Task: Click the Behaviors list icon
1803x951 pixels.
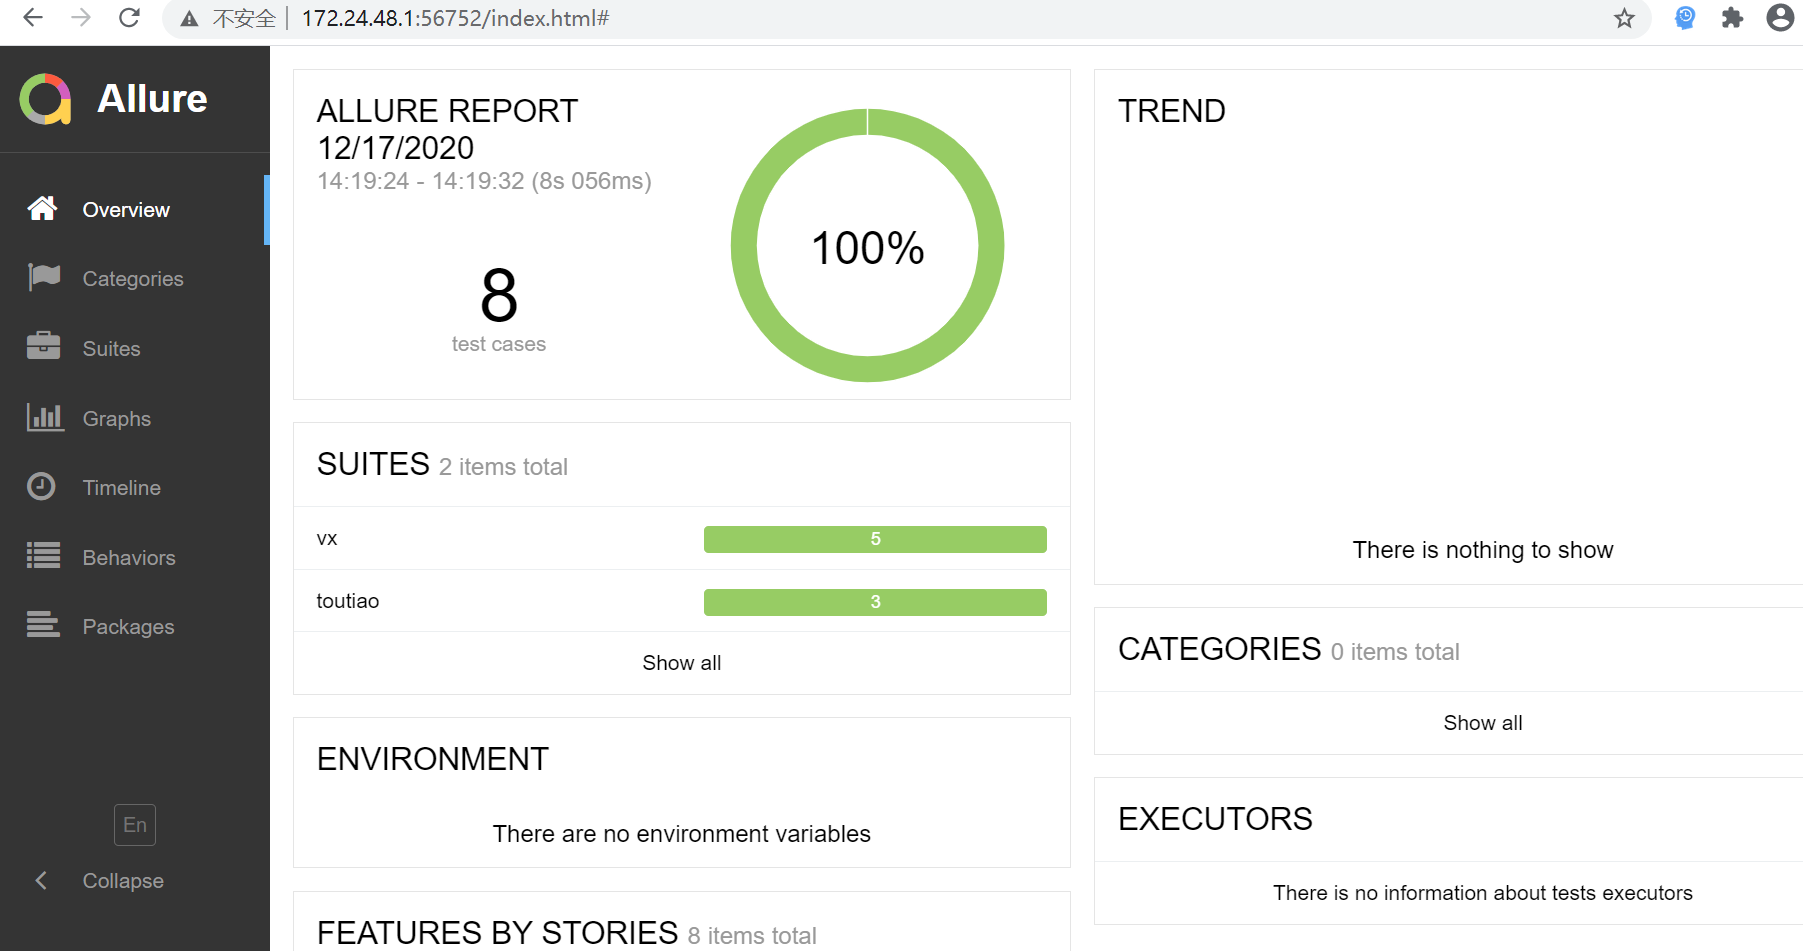Action: point(43,556)
